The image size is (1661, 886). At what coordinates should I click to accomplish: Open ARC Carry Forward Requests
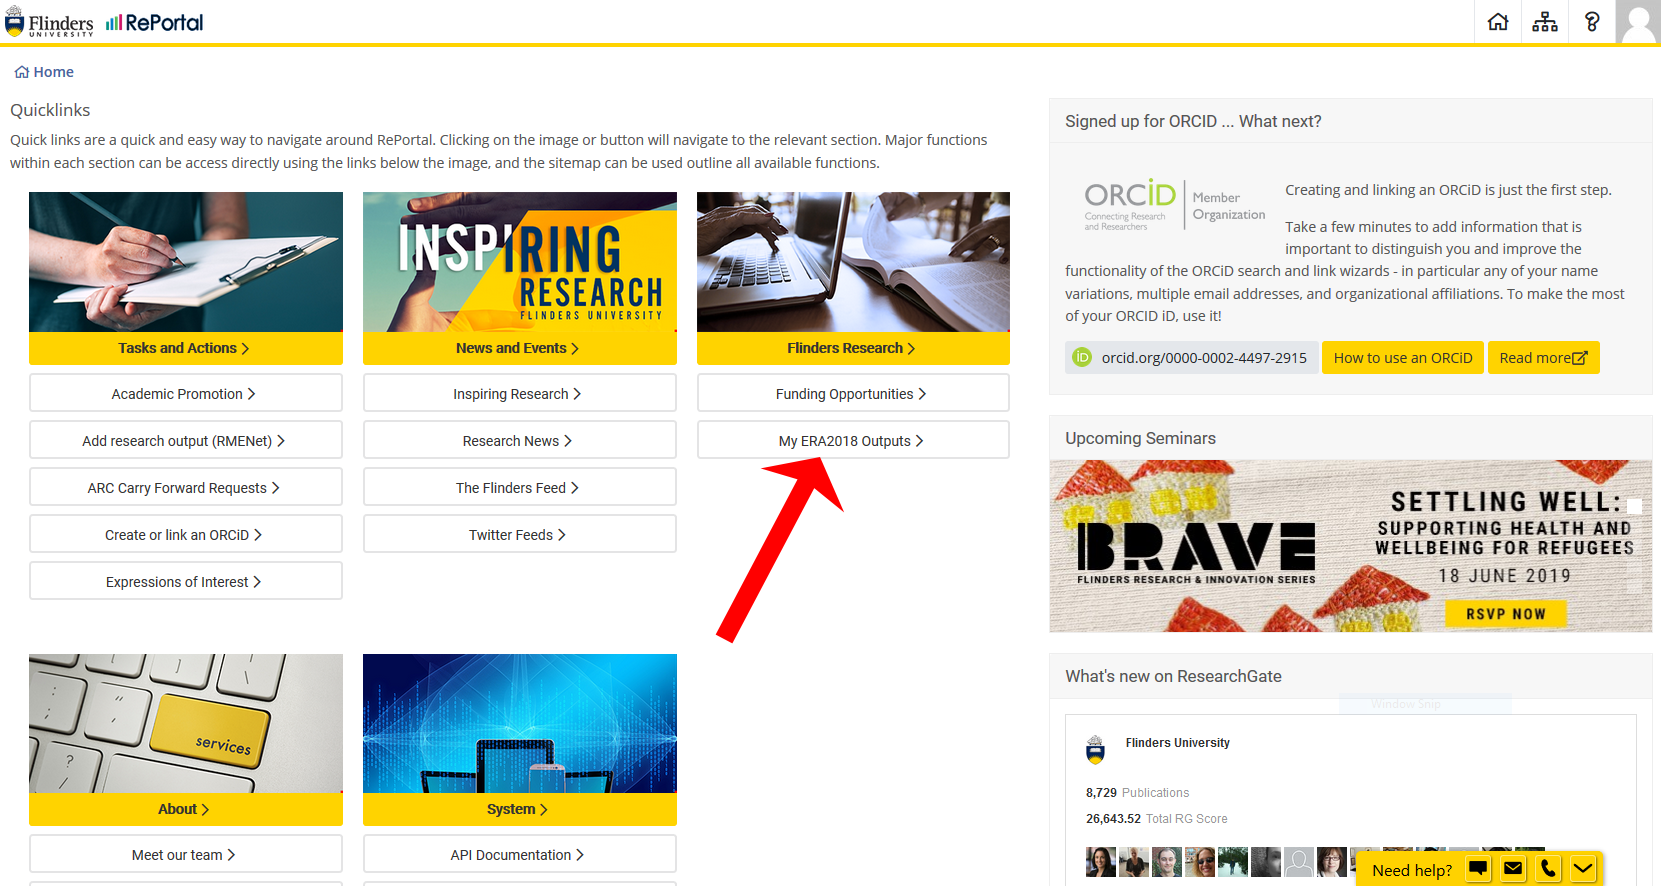185,487
